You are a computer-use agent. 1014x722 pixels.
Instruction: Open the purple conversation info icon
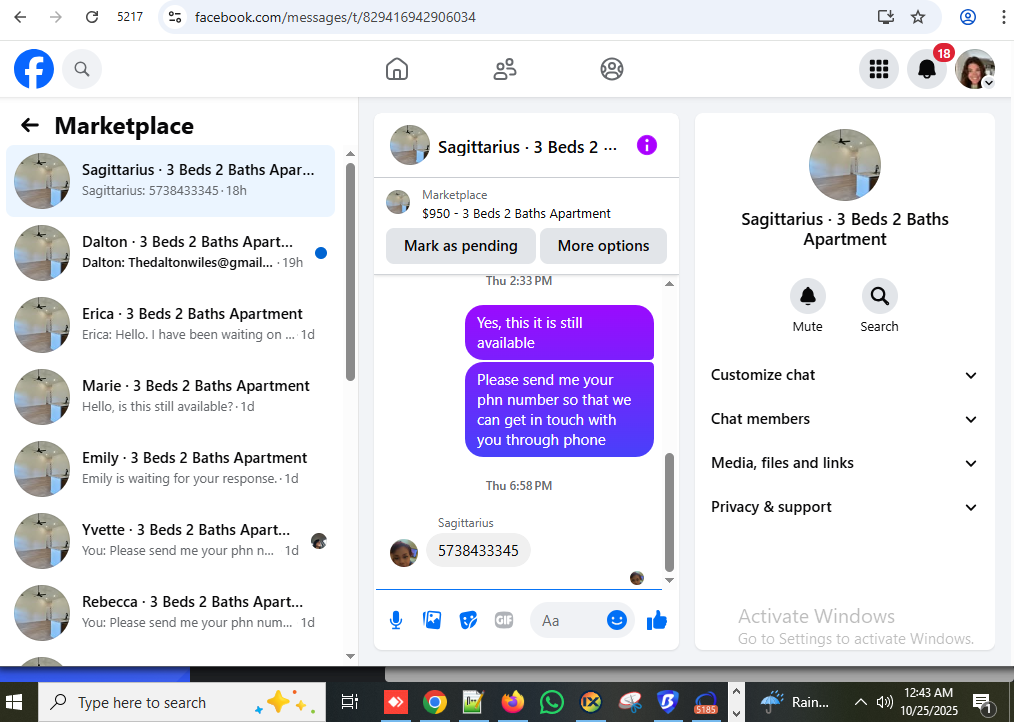[647, 145]
